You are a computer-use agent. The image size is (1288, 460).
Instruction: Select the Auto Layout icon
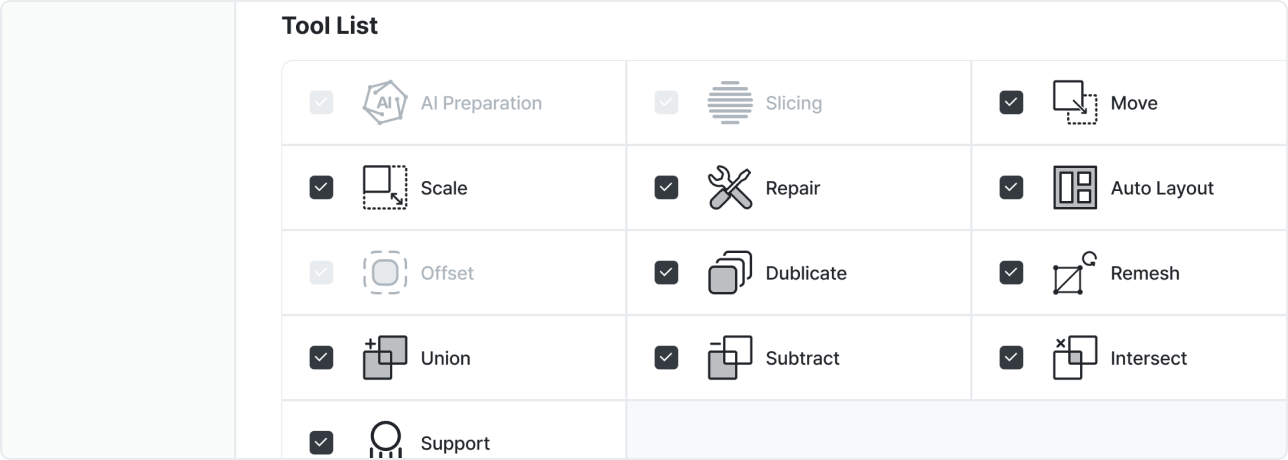pos(1075,188)
